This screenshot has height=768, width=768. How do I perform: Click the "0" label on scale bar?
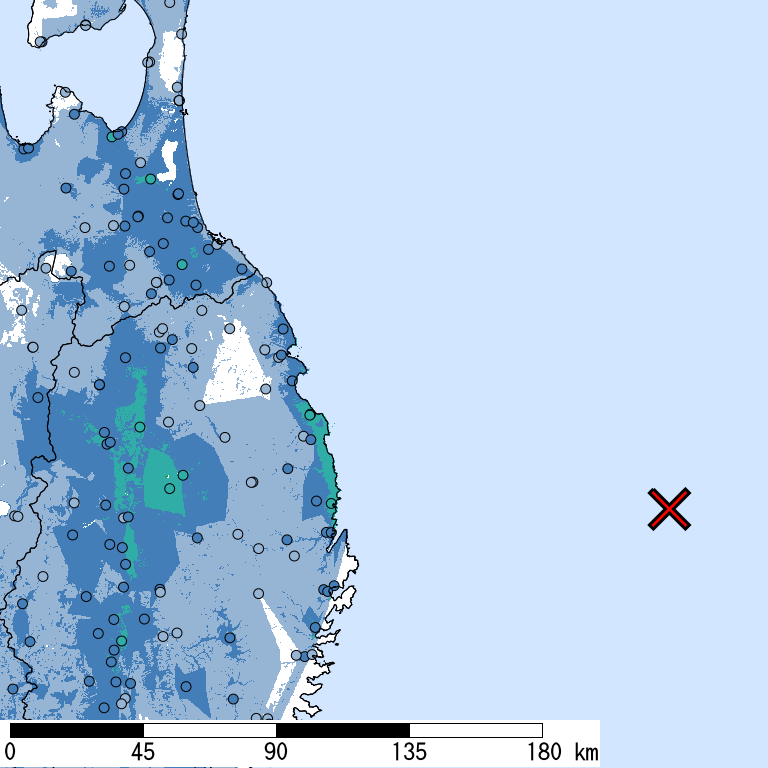[x=10, y=752]
